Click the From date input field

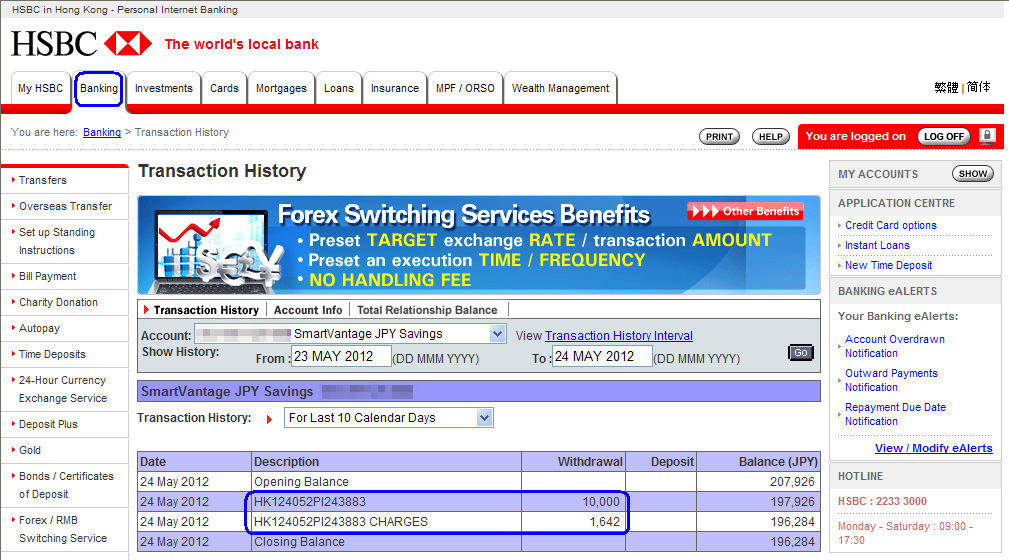click(341, 357)
